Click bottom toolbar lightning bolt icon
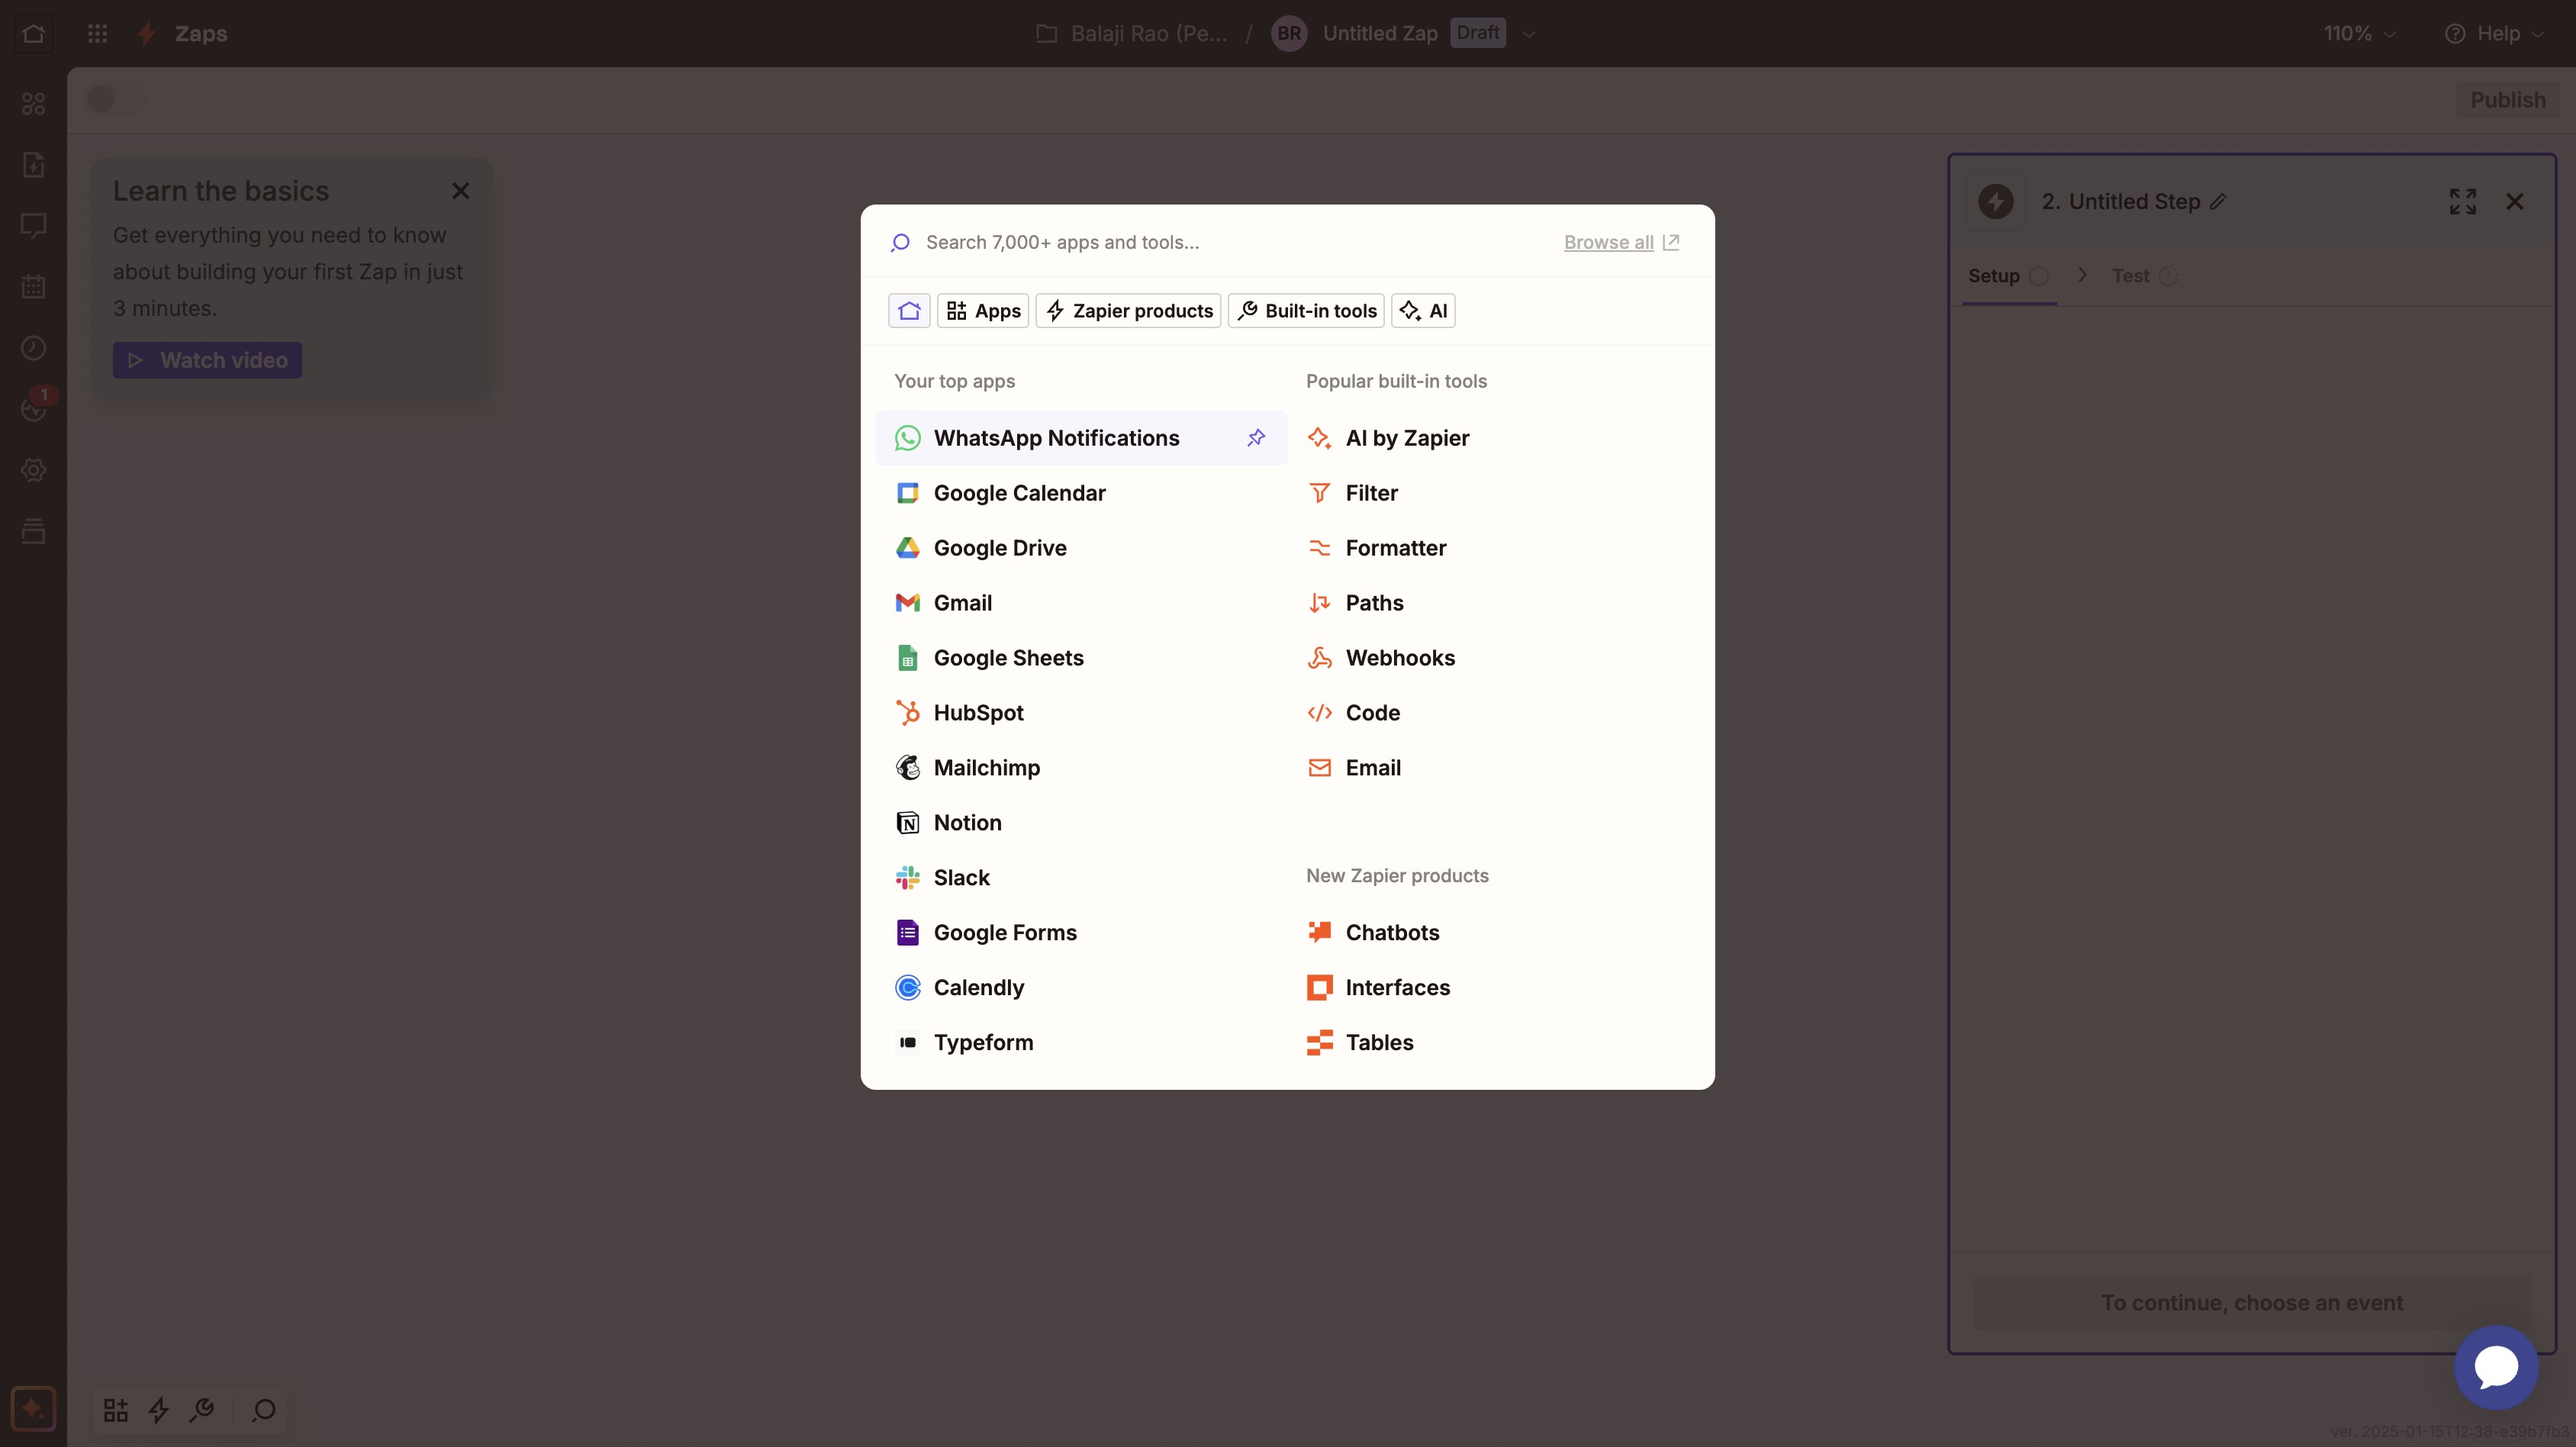 [159, 1410]
